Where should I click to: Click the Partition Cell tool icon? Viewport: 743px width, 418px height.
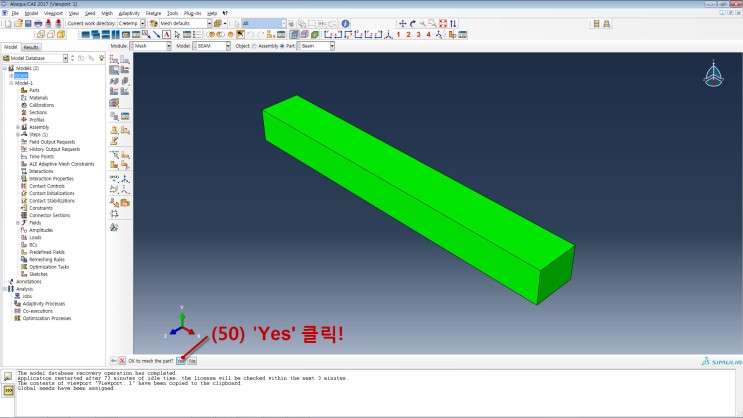point(114,165)
